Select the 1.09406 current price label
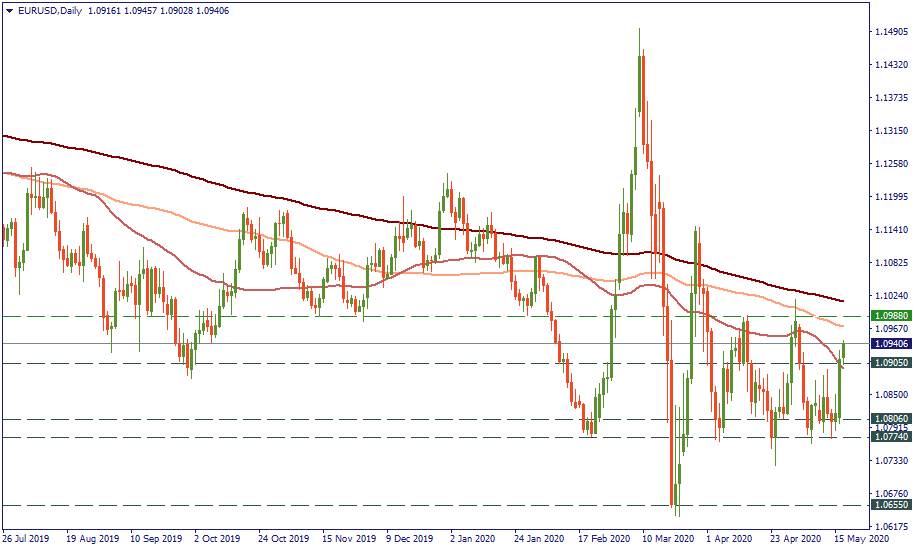Viewport: 915px width, 550px height. (x=888, y=343)
